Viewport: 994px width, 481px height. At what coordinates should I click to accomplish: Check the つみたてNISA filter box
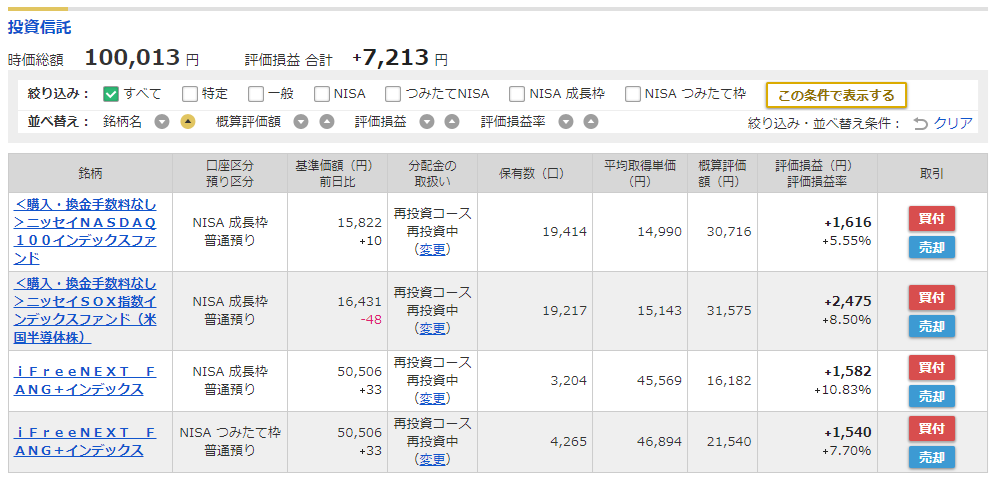(x=393, y=94)
